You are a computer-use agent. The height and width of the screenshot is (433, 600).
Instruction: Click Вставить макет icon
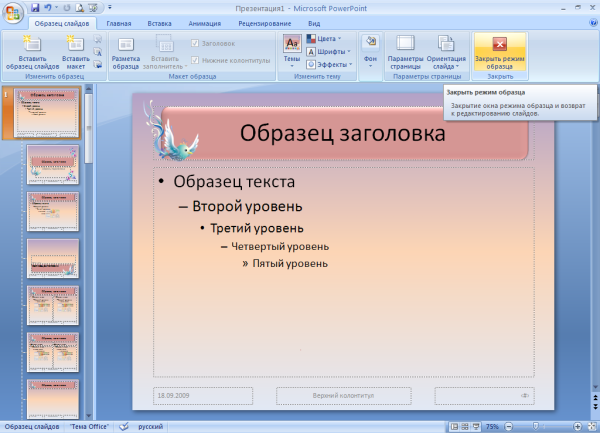point(76,52)
